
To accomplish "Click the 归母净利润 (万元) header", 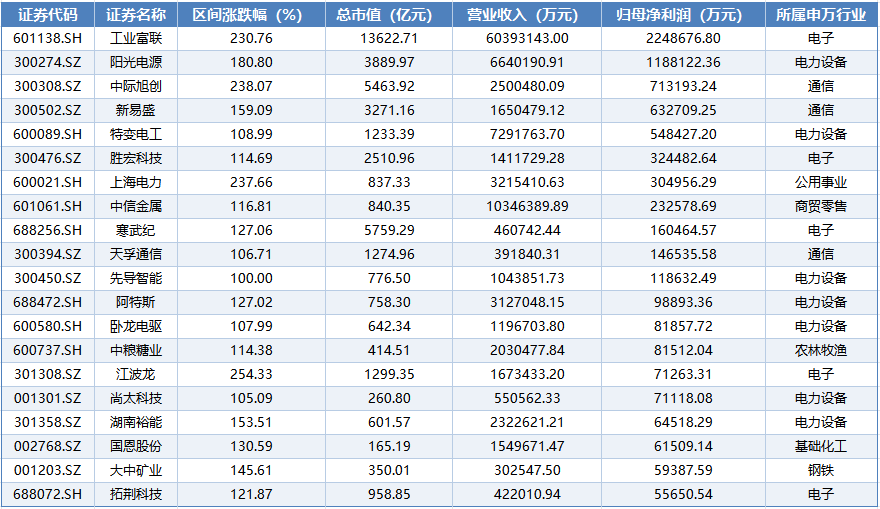I will (685, 15).
